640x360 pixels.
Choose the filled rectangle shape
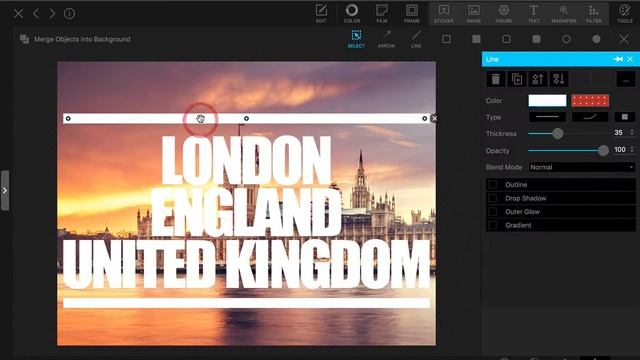(476, 39)
